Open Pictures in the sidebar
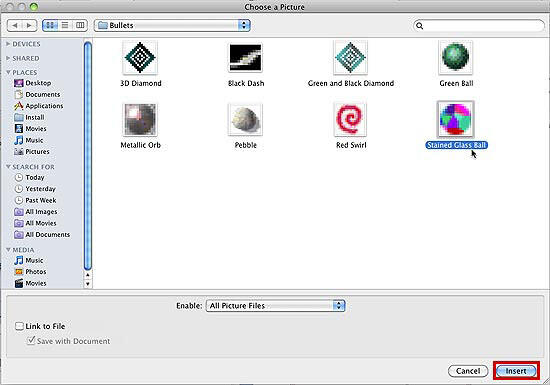Screen dimensions: 550x385 32,151
